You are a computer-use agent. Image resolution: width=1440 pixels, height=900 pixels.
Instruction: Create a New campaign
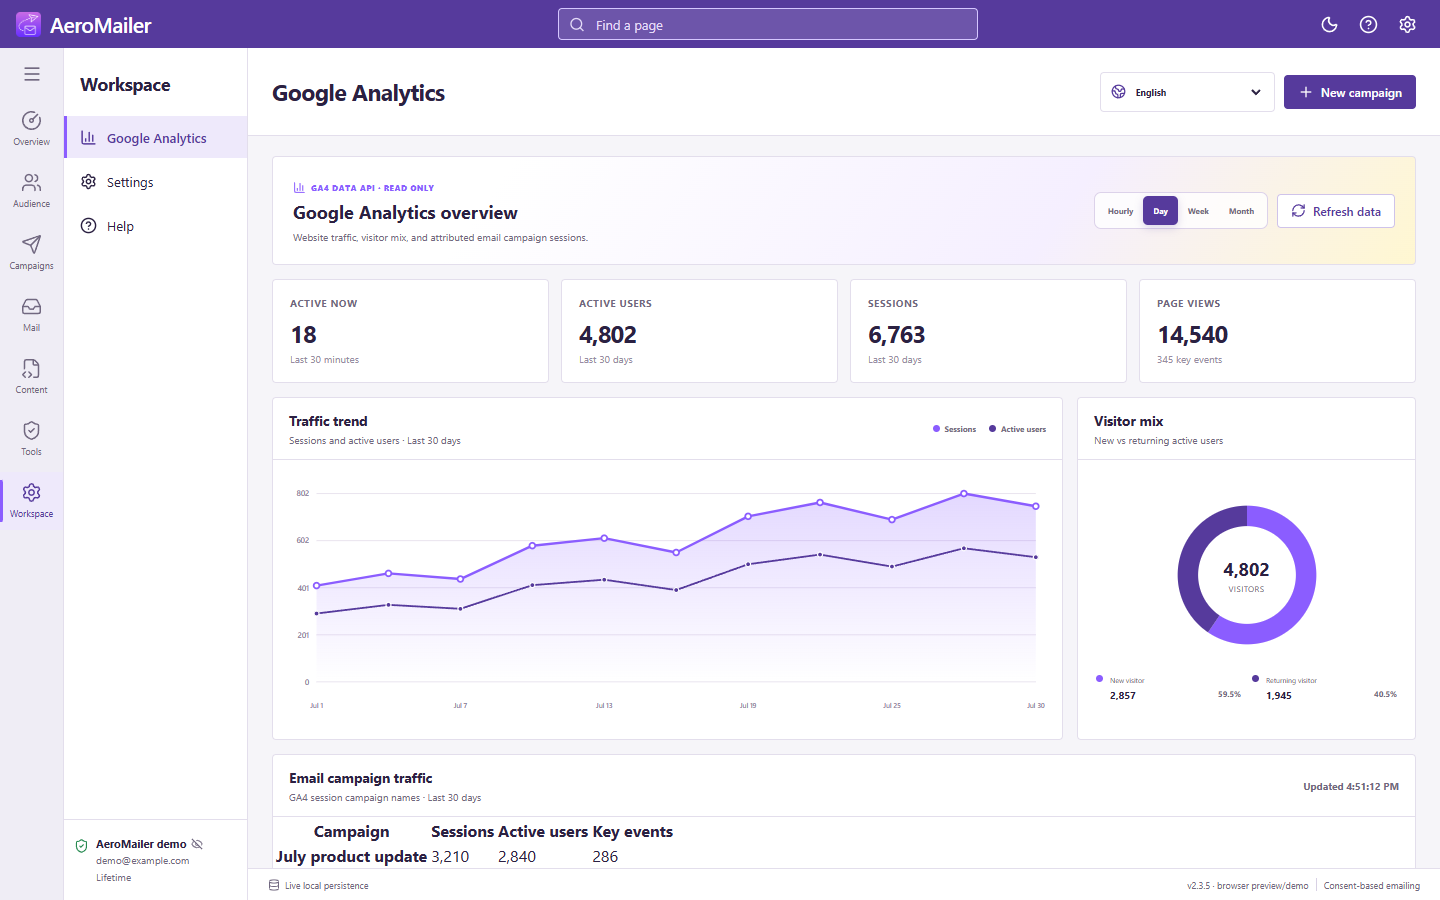(x=1350, y=92)
